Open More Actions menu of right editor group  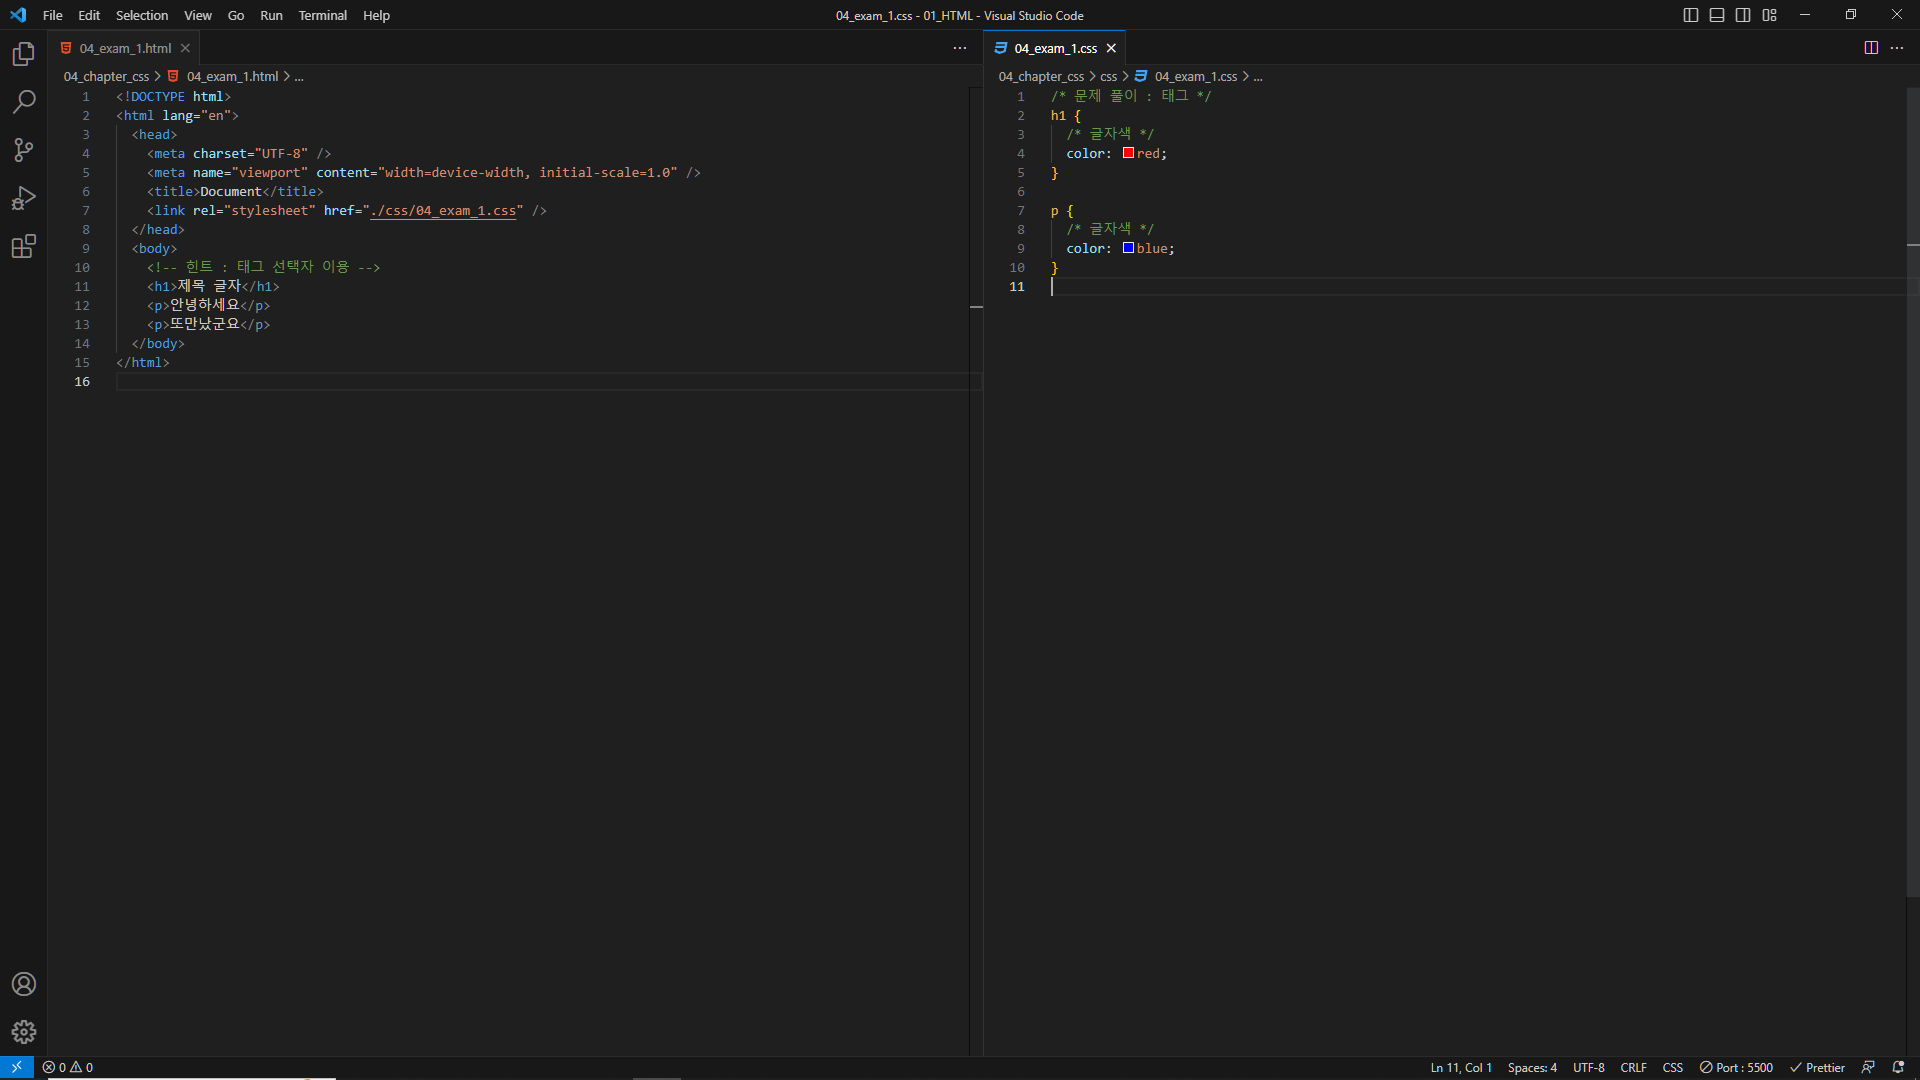[1897, 48]
